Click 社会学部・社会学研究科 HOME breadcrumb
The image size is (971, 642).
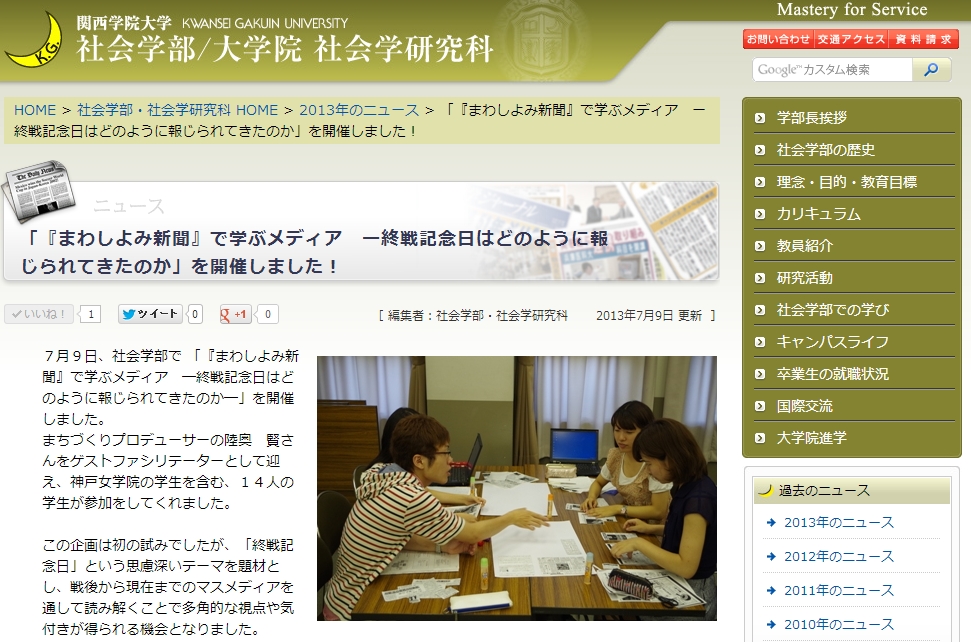pos(177,110)
